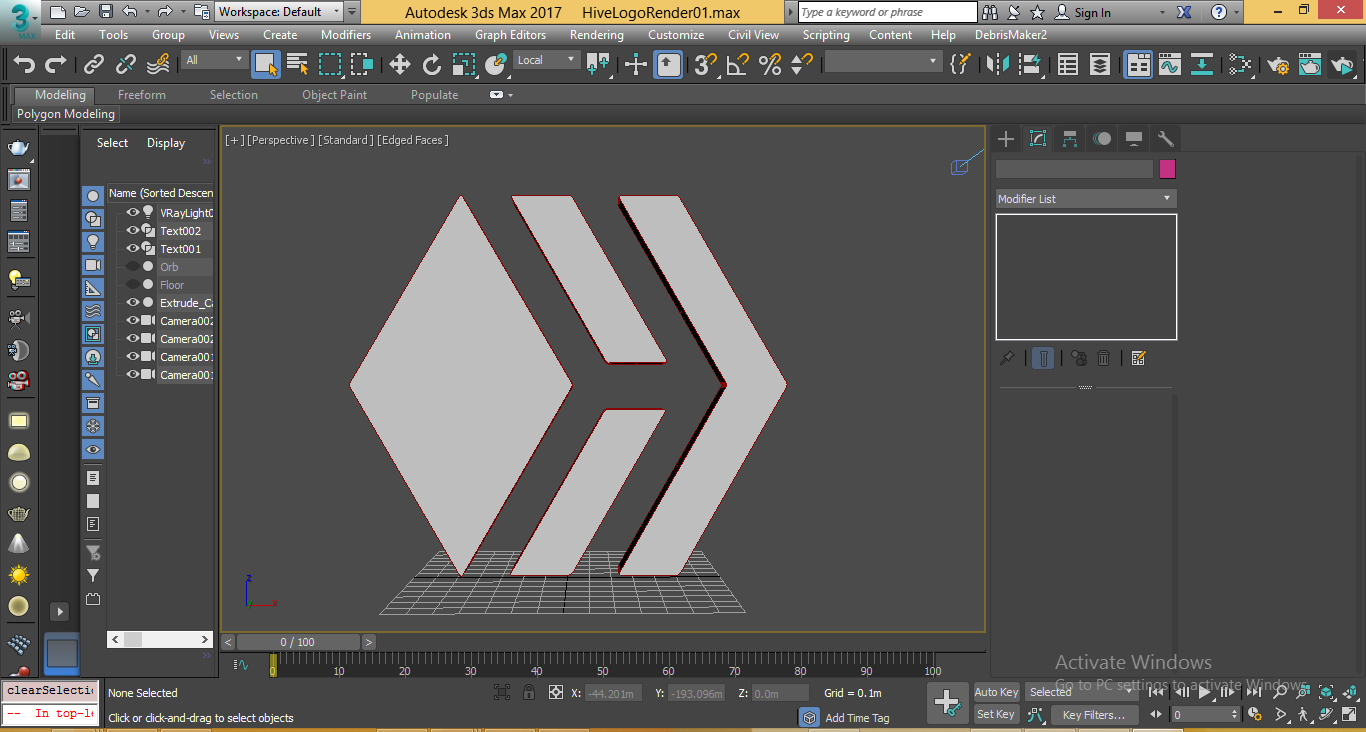The width and height of the screenshot is (1366, 732).
Task: Open the Display menu in scene explorer
Action: click(166, 143)
